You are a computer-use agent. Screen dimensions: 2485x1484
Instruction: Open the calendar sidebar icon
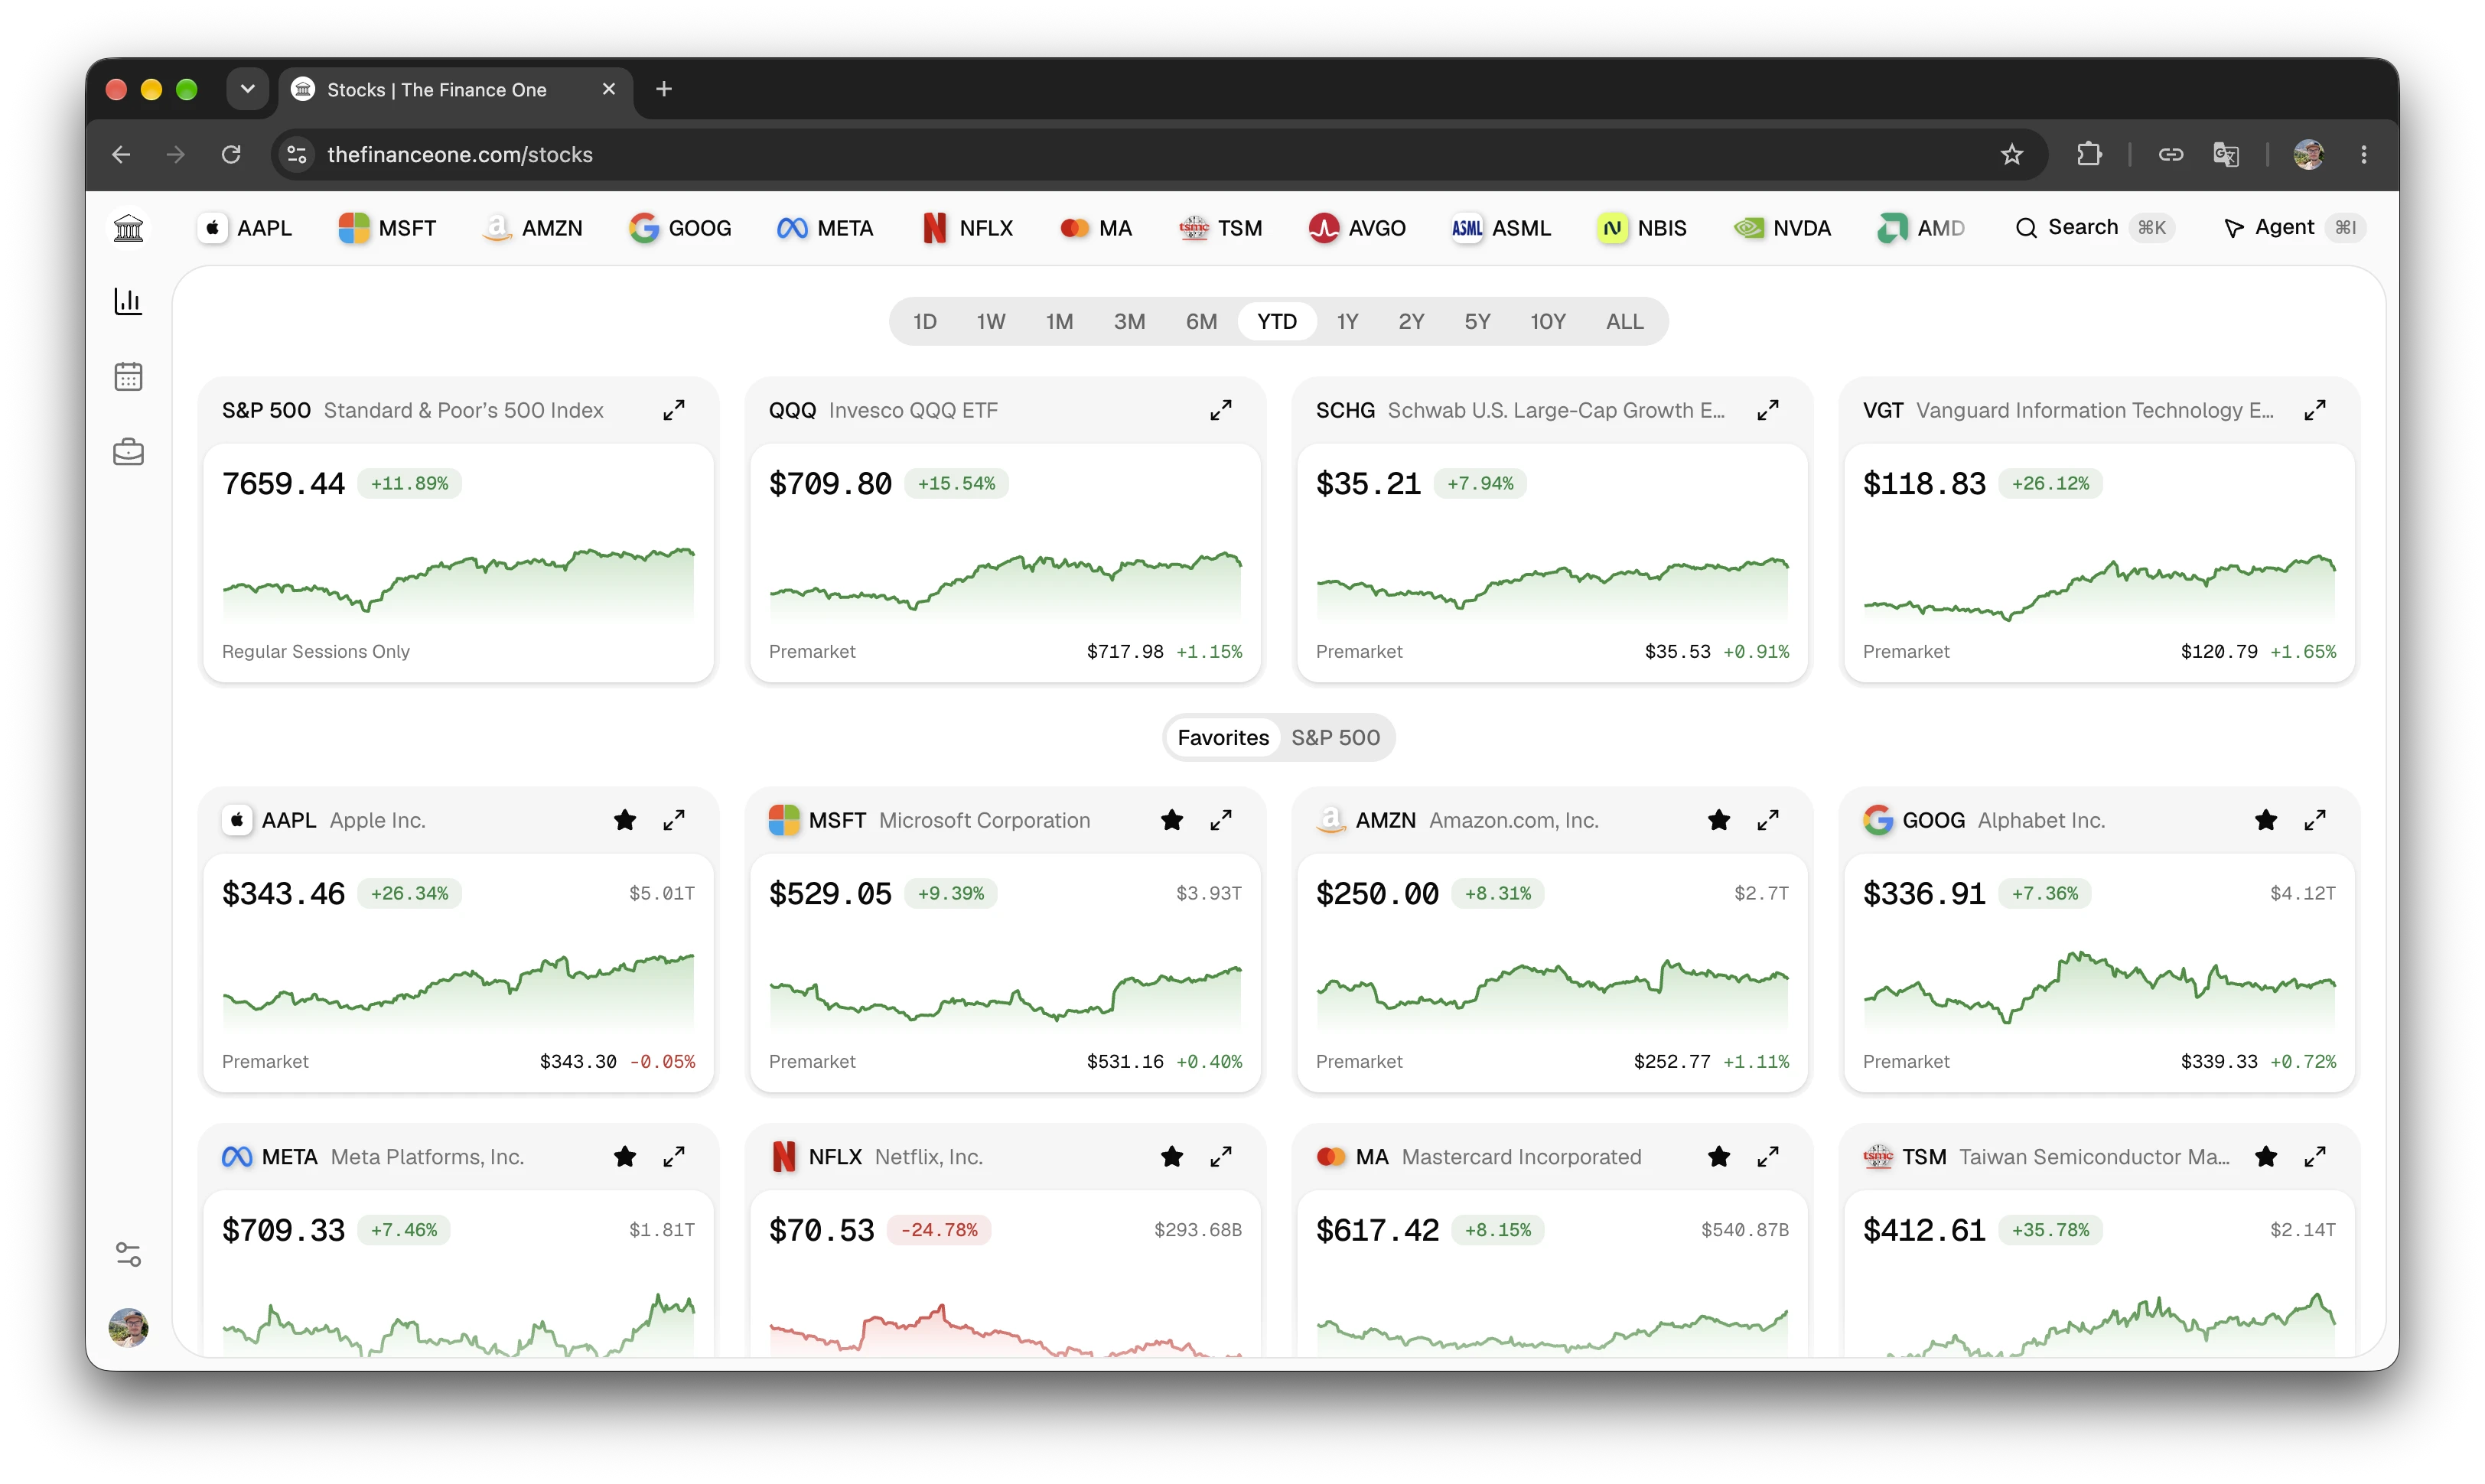128,377
